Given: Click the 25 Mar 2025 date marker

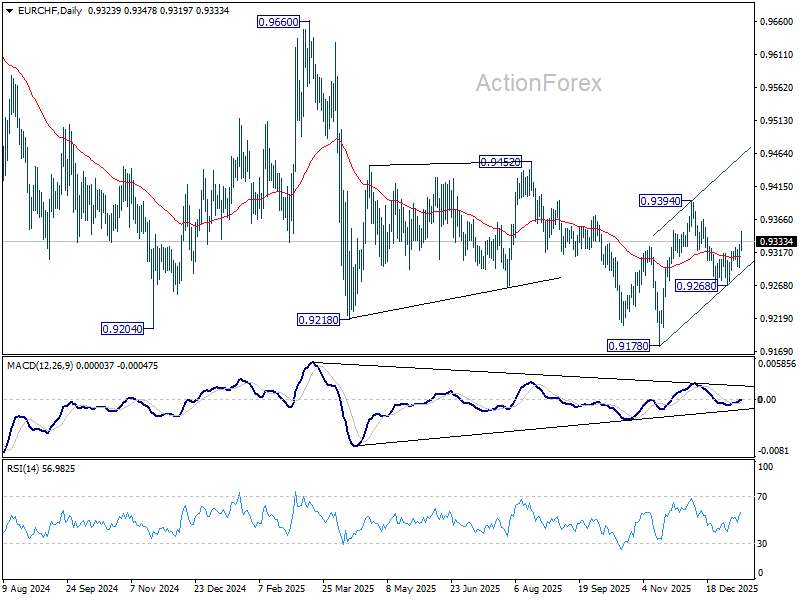Looking at the screenshot, I should pos(348,589).
